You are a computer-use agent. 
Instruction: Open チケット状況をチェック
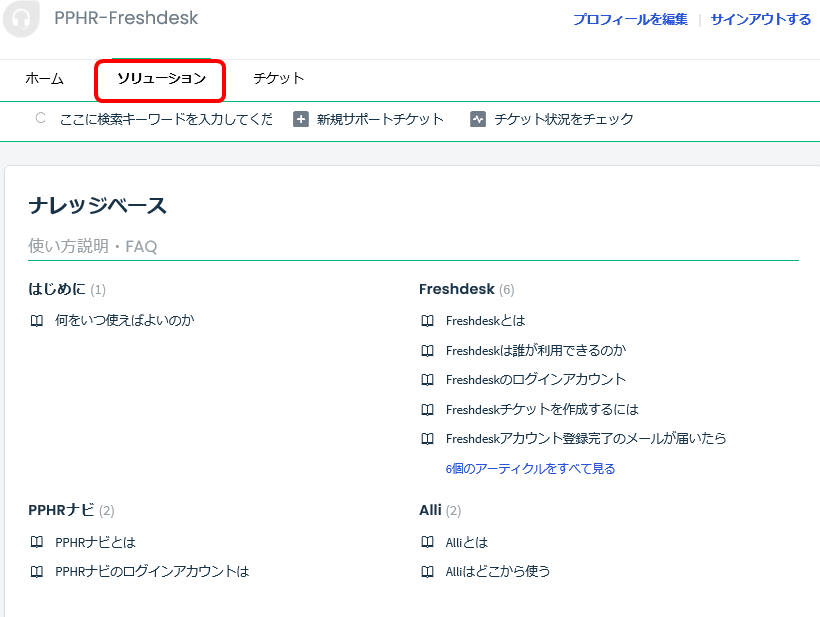564,119
